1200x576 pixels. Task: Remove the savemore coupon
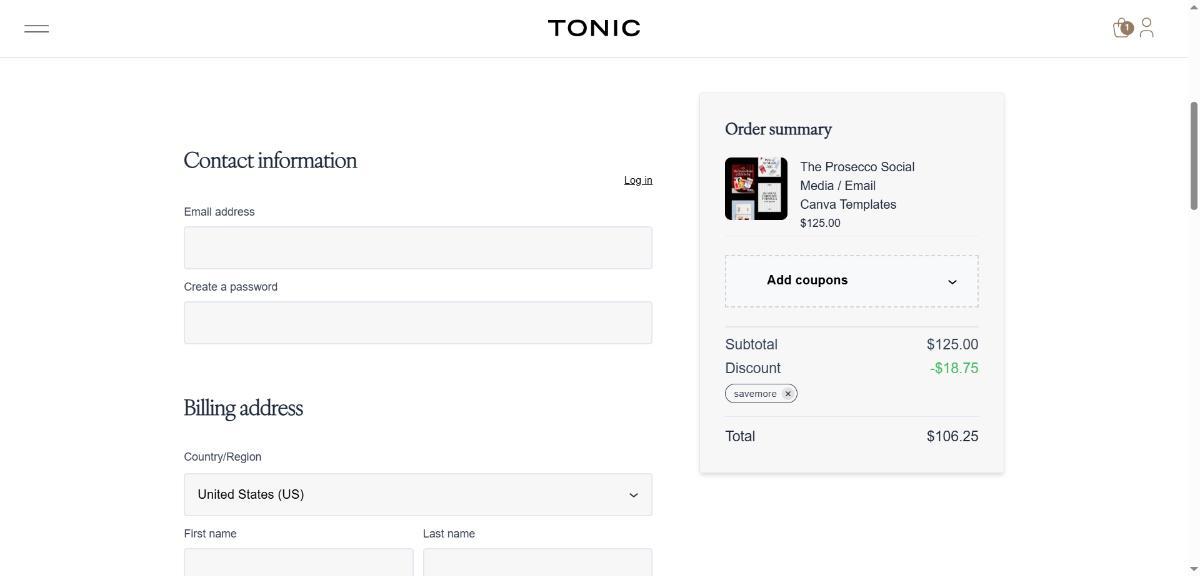pyautogui.click(x=788, y=394)
